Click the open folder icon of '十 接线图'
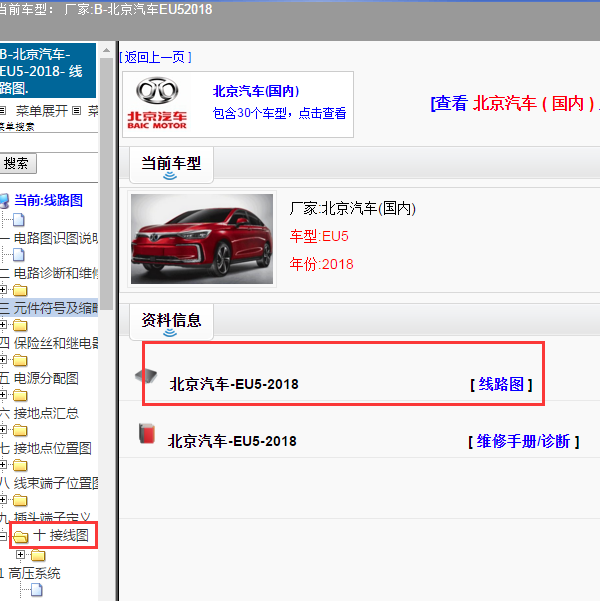 tap(21, 536)
